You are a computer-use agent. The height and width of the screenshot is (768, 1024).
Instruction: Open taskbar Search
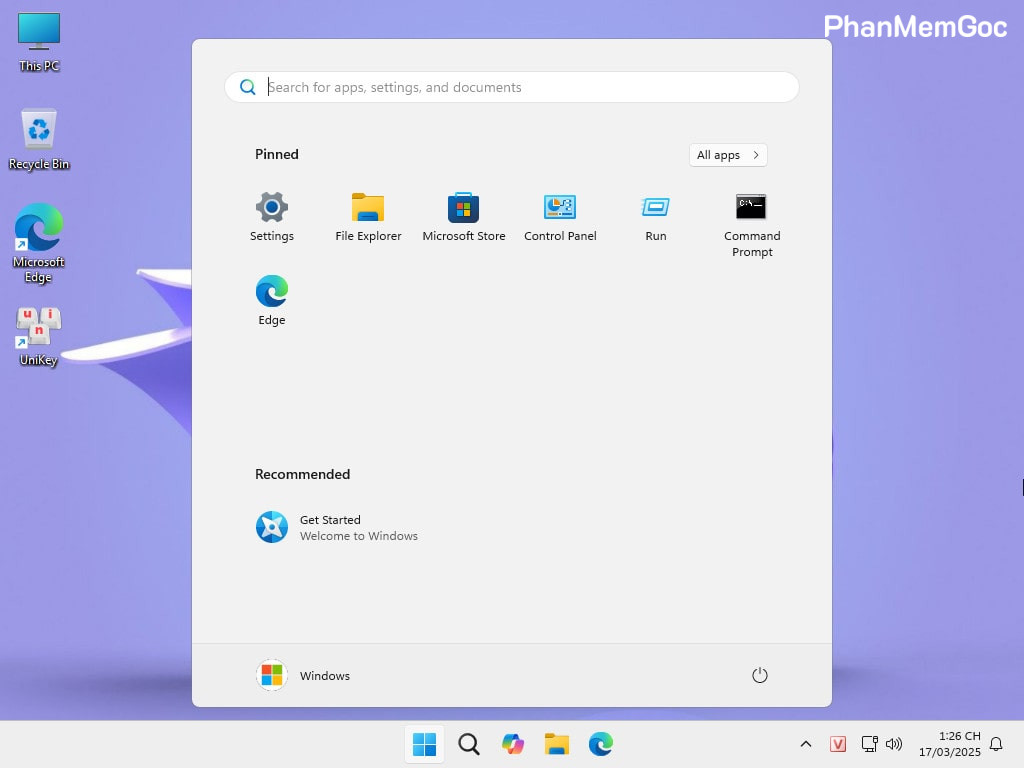pos(468,744)
